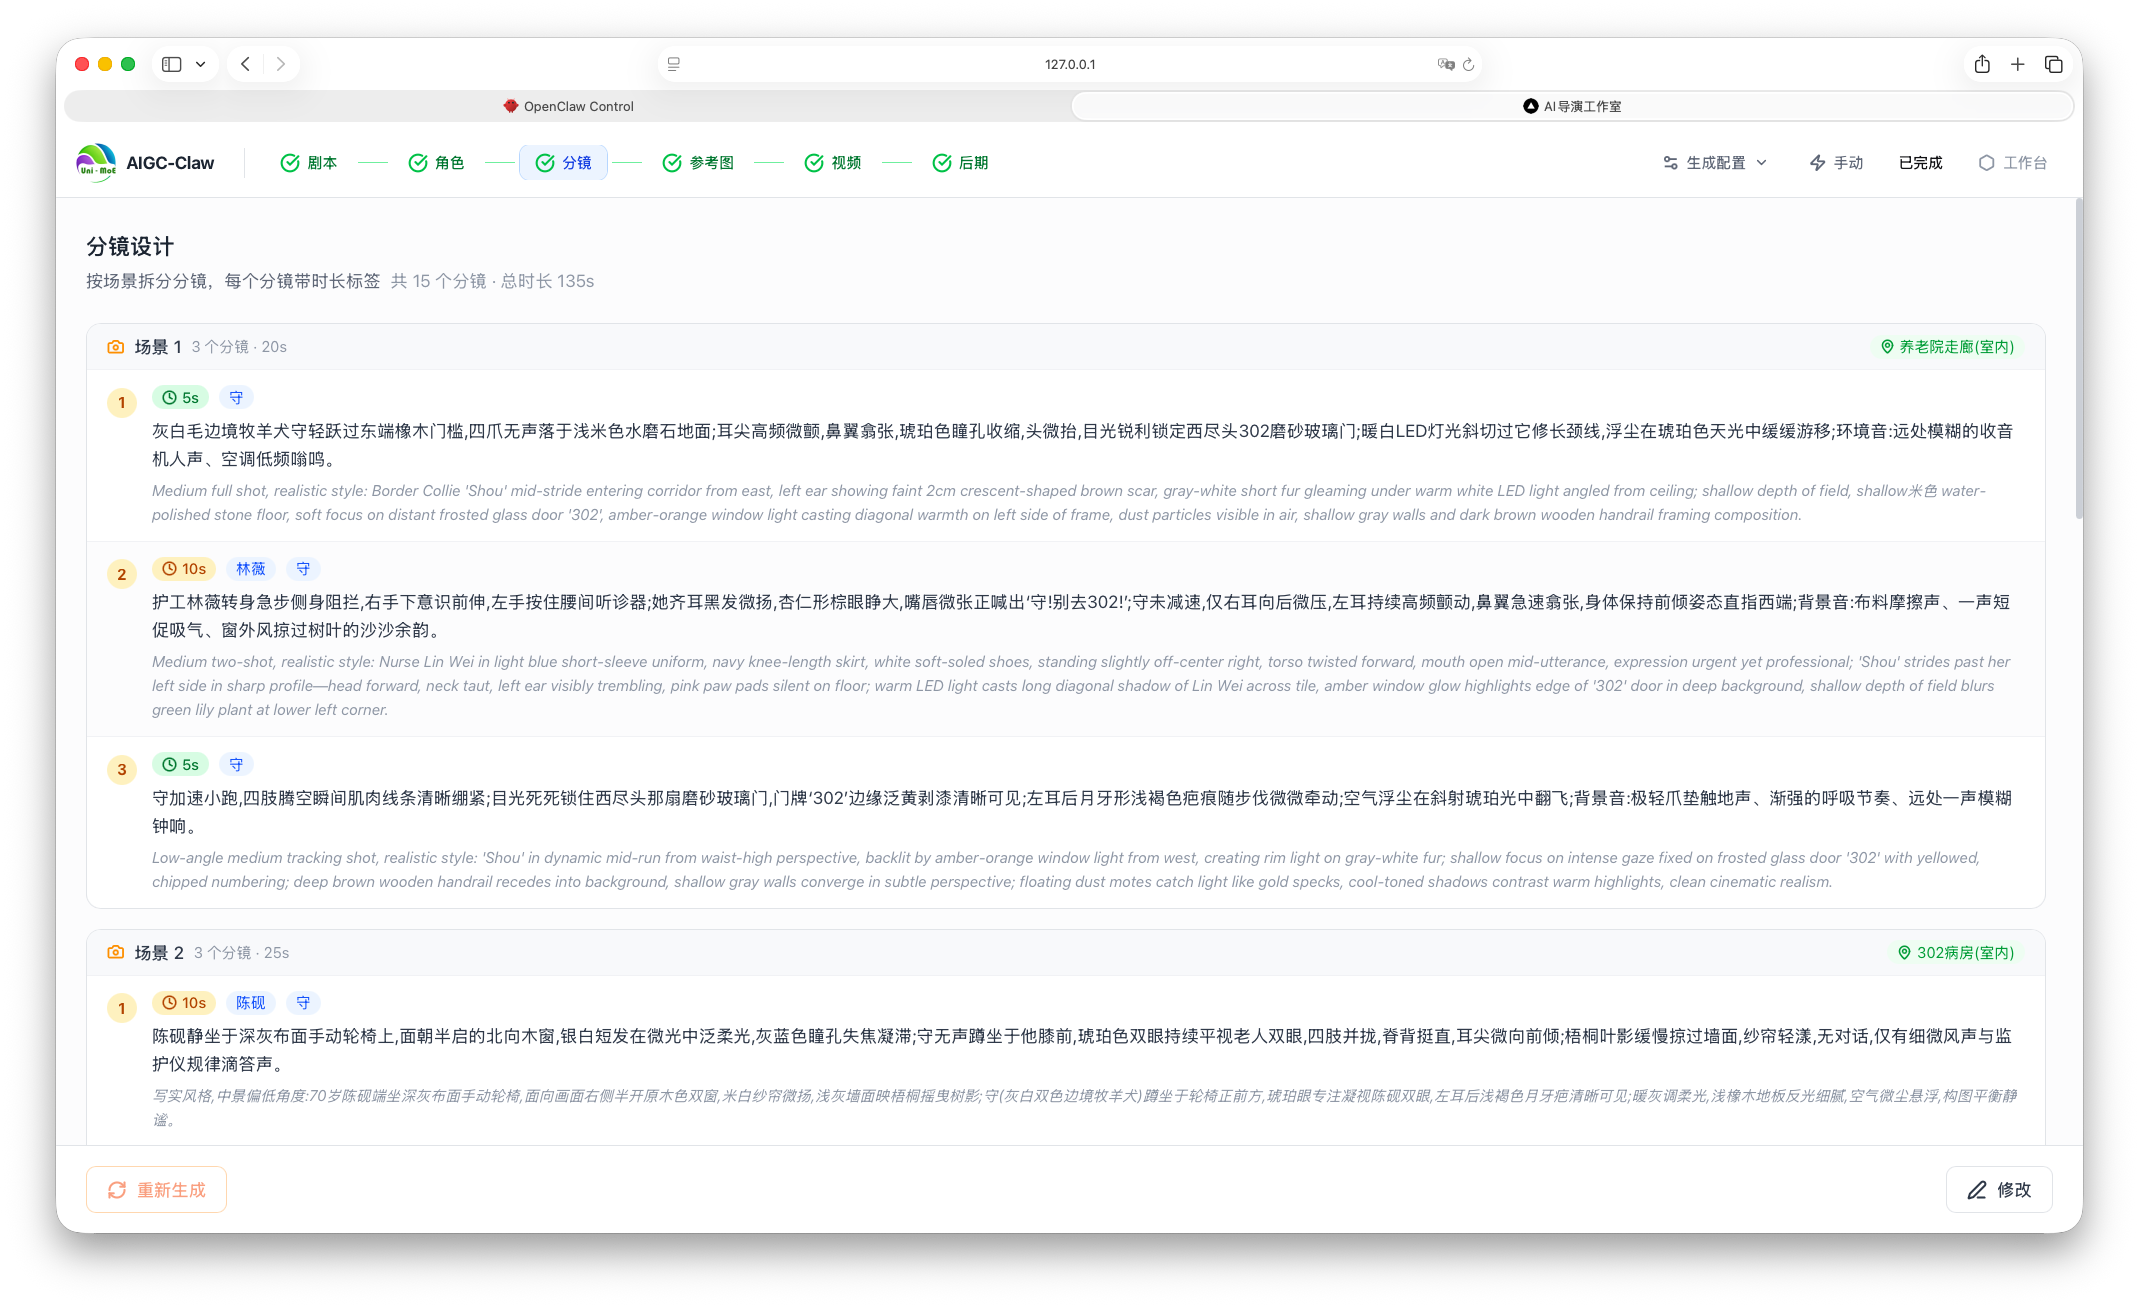Open sidebar options chevron dropdown
This screenshot has height=1307, width=2139.
(x=201, y=64)
